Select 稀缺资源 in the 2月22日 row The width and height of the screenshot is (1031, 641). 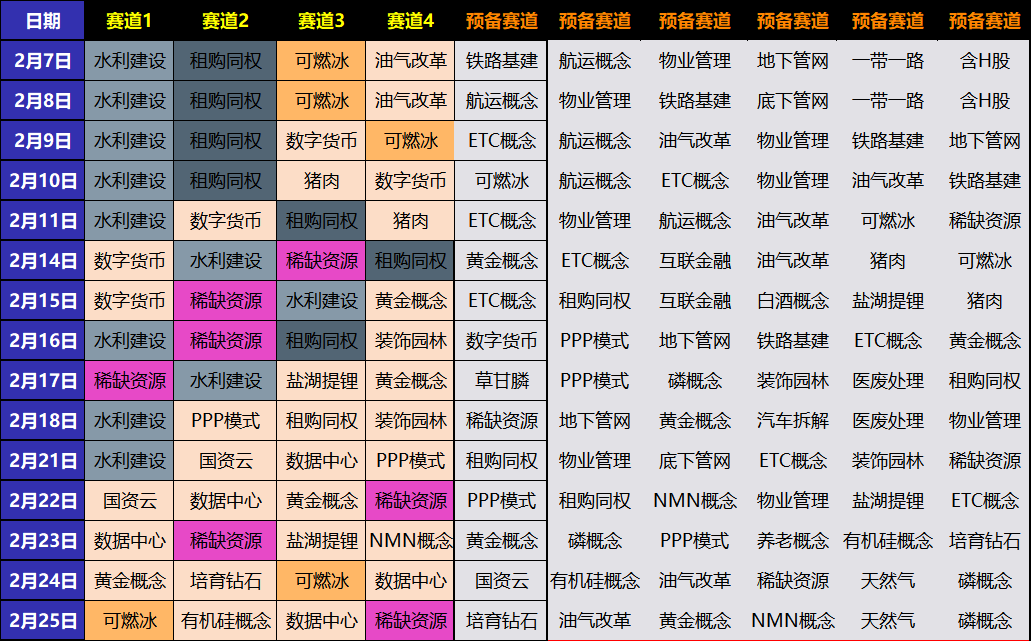pyautogui.click(x=410, y=501)
